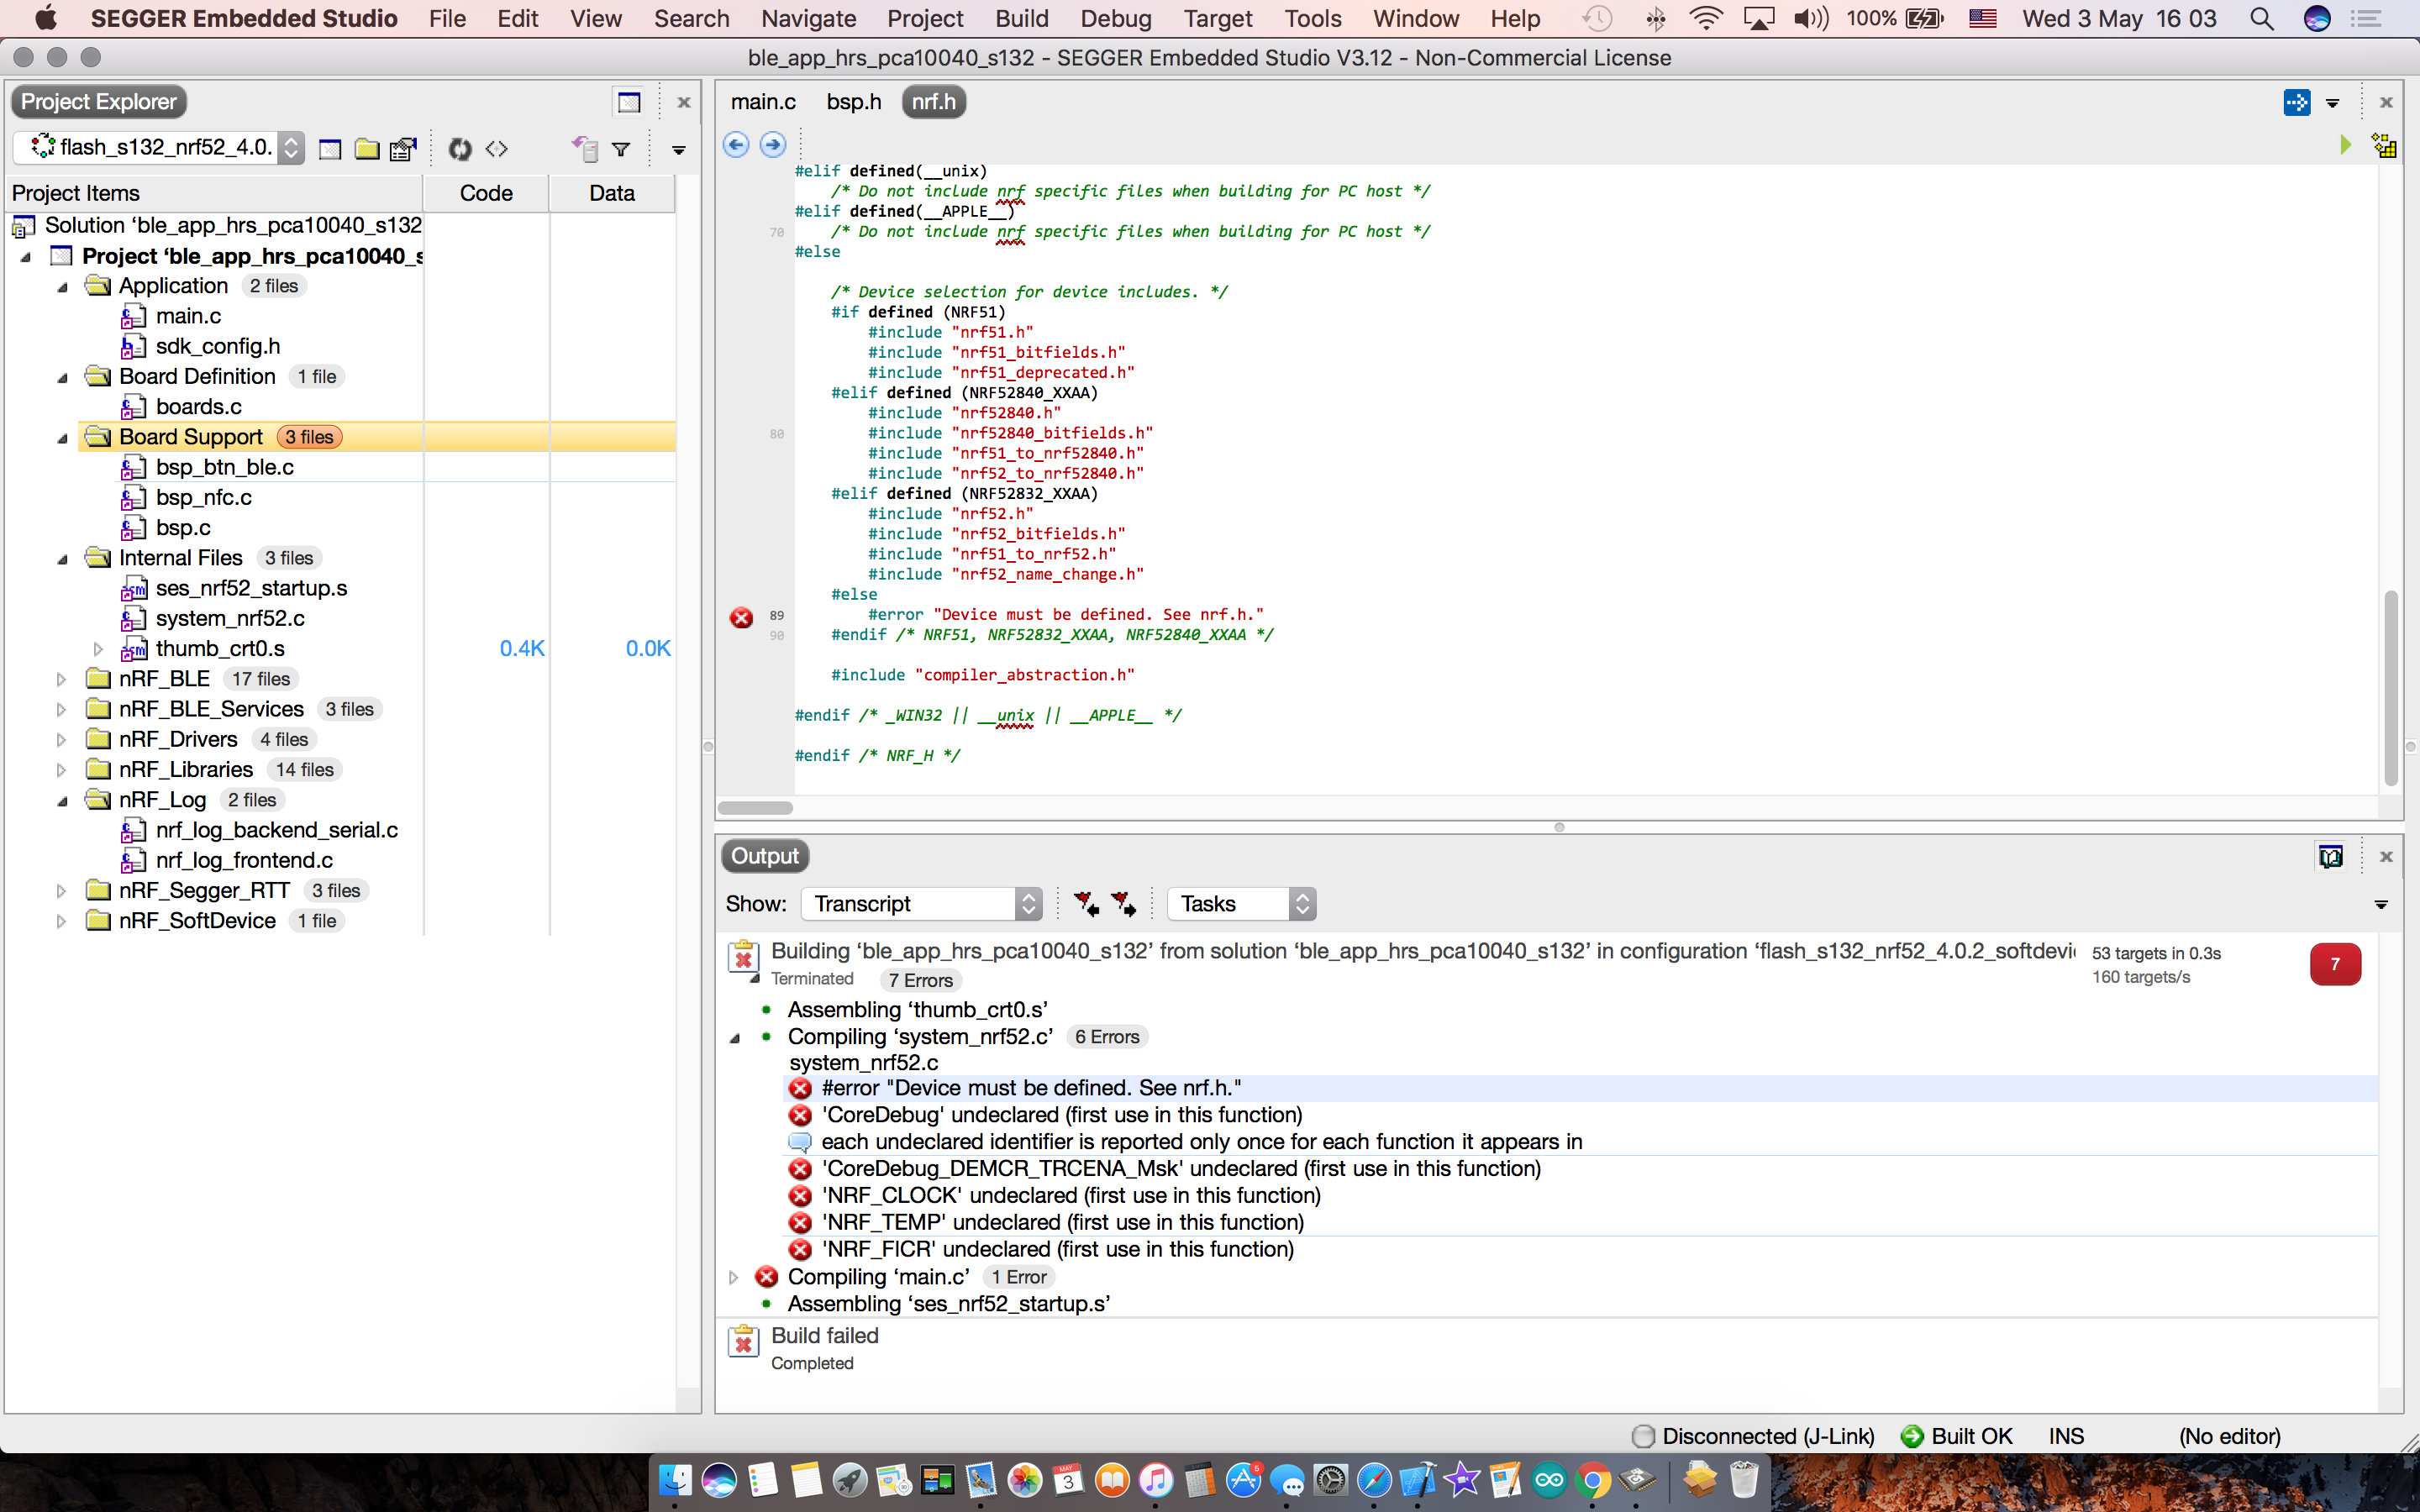Open the project properties icon in the toolbar

pos(403,149)
